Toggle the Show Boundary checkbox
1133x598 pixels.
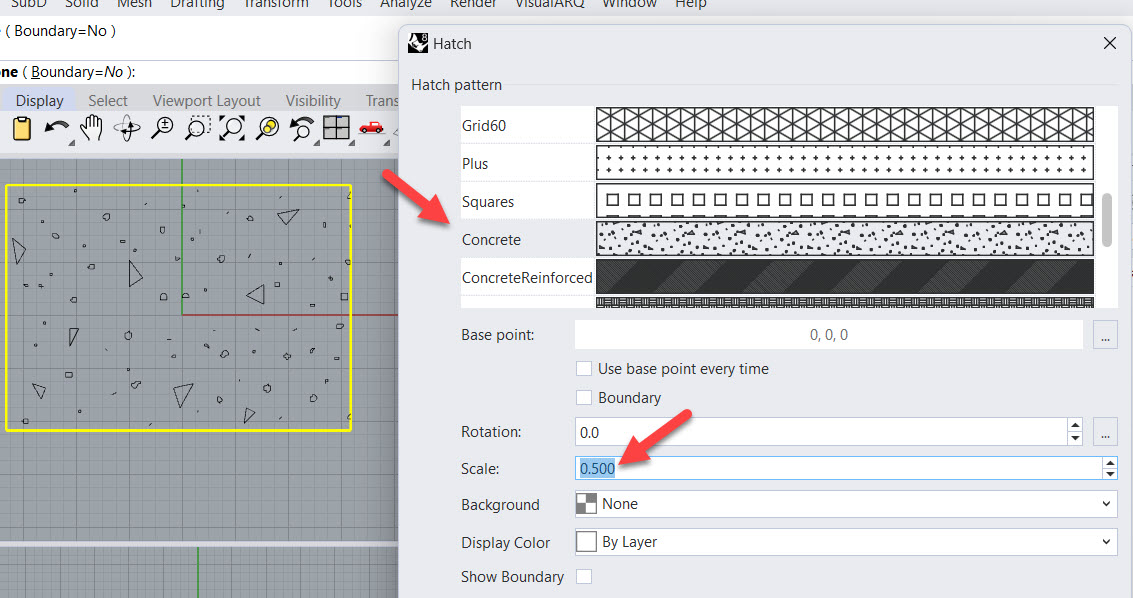click(x=584, y=576)
